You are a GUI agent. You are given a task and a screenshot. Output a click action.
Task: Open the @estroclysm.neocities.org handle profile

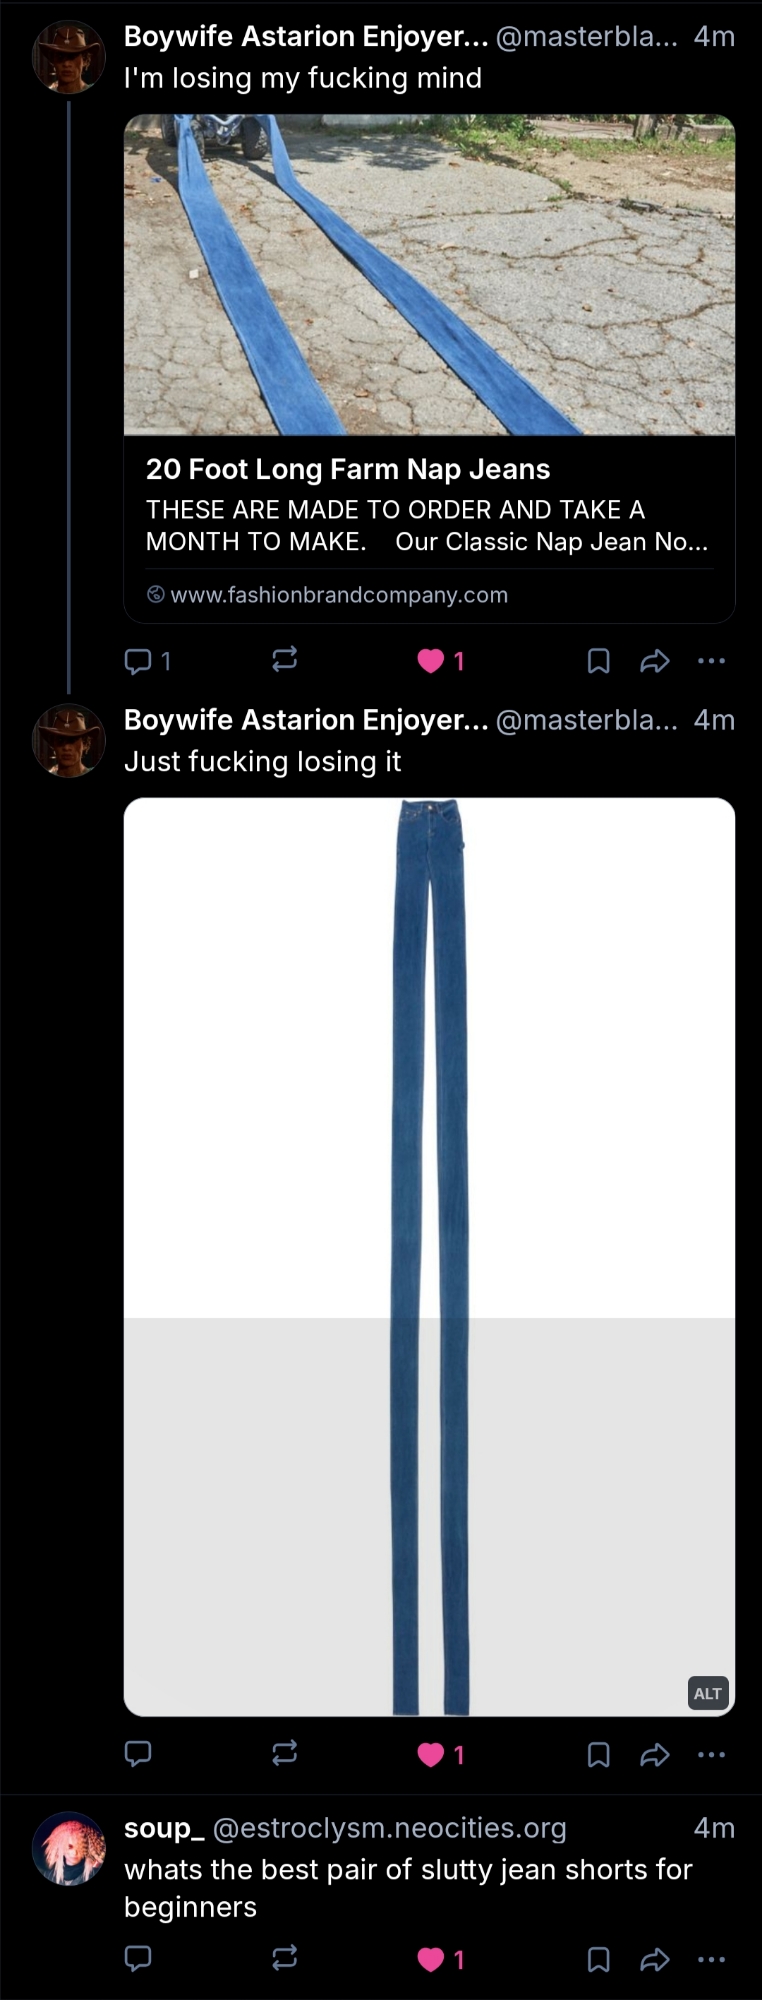click(x=389, y=1828)
